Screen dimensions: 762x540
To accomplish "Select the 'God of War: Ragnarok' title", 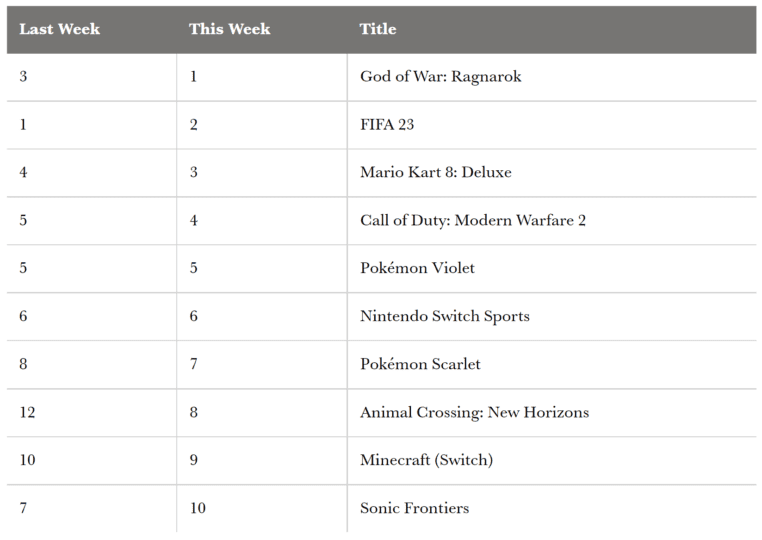I will click(x=440, y=77).
